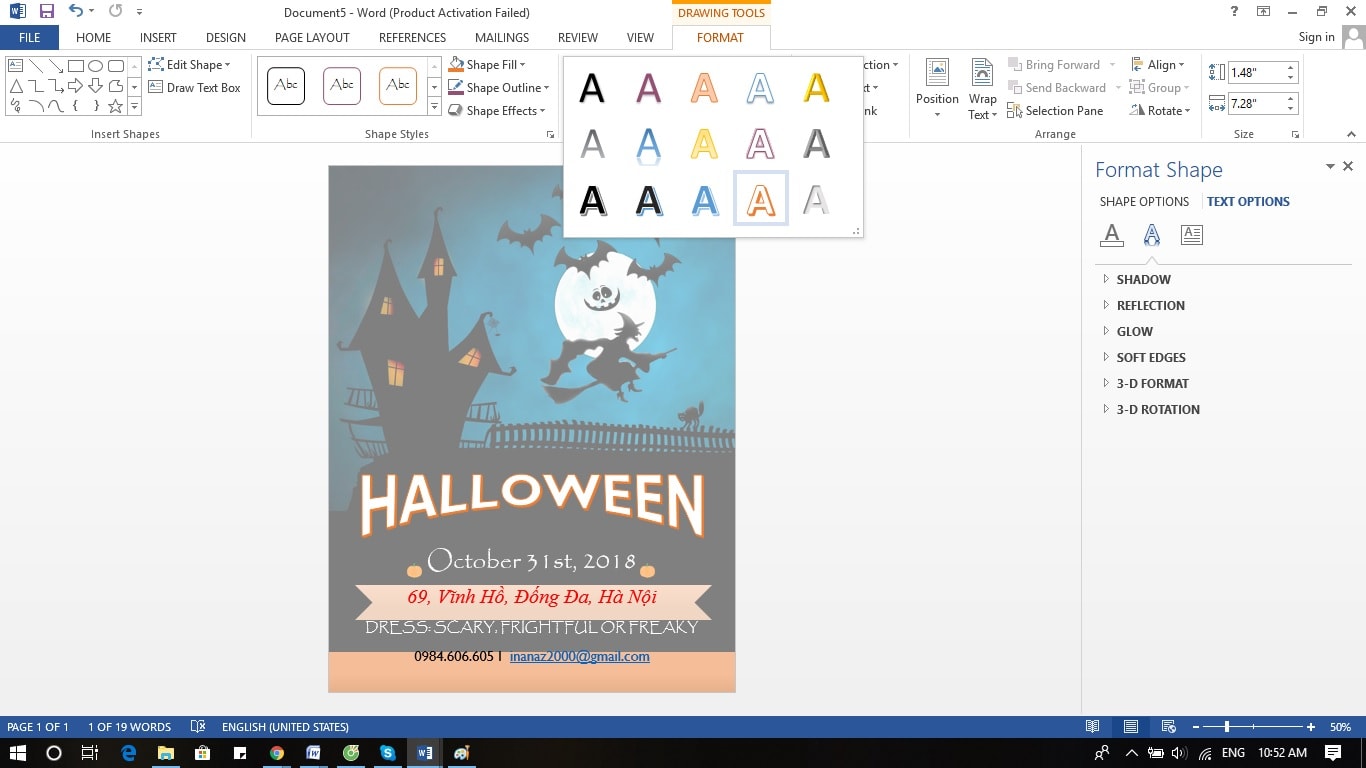The width and height of the screenshot is (1366, 768).
Task: Open the Shape Fill dropdown
Action: (x=494, y=65)
